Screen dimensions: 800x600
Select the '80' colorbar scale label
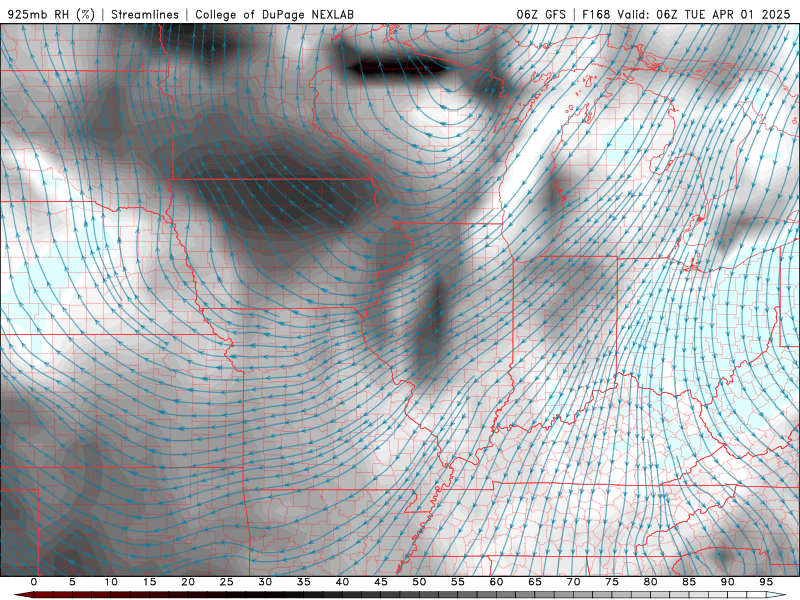pos(650,582)
